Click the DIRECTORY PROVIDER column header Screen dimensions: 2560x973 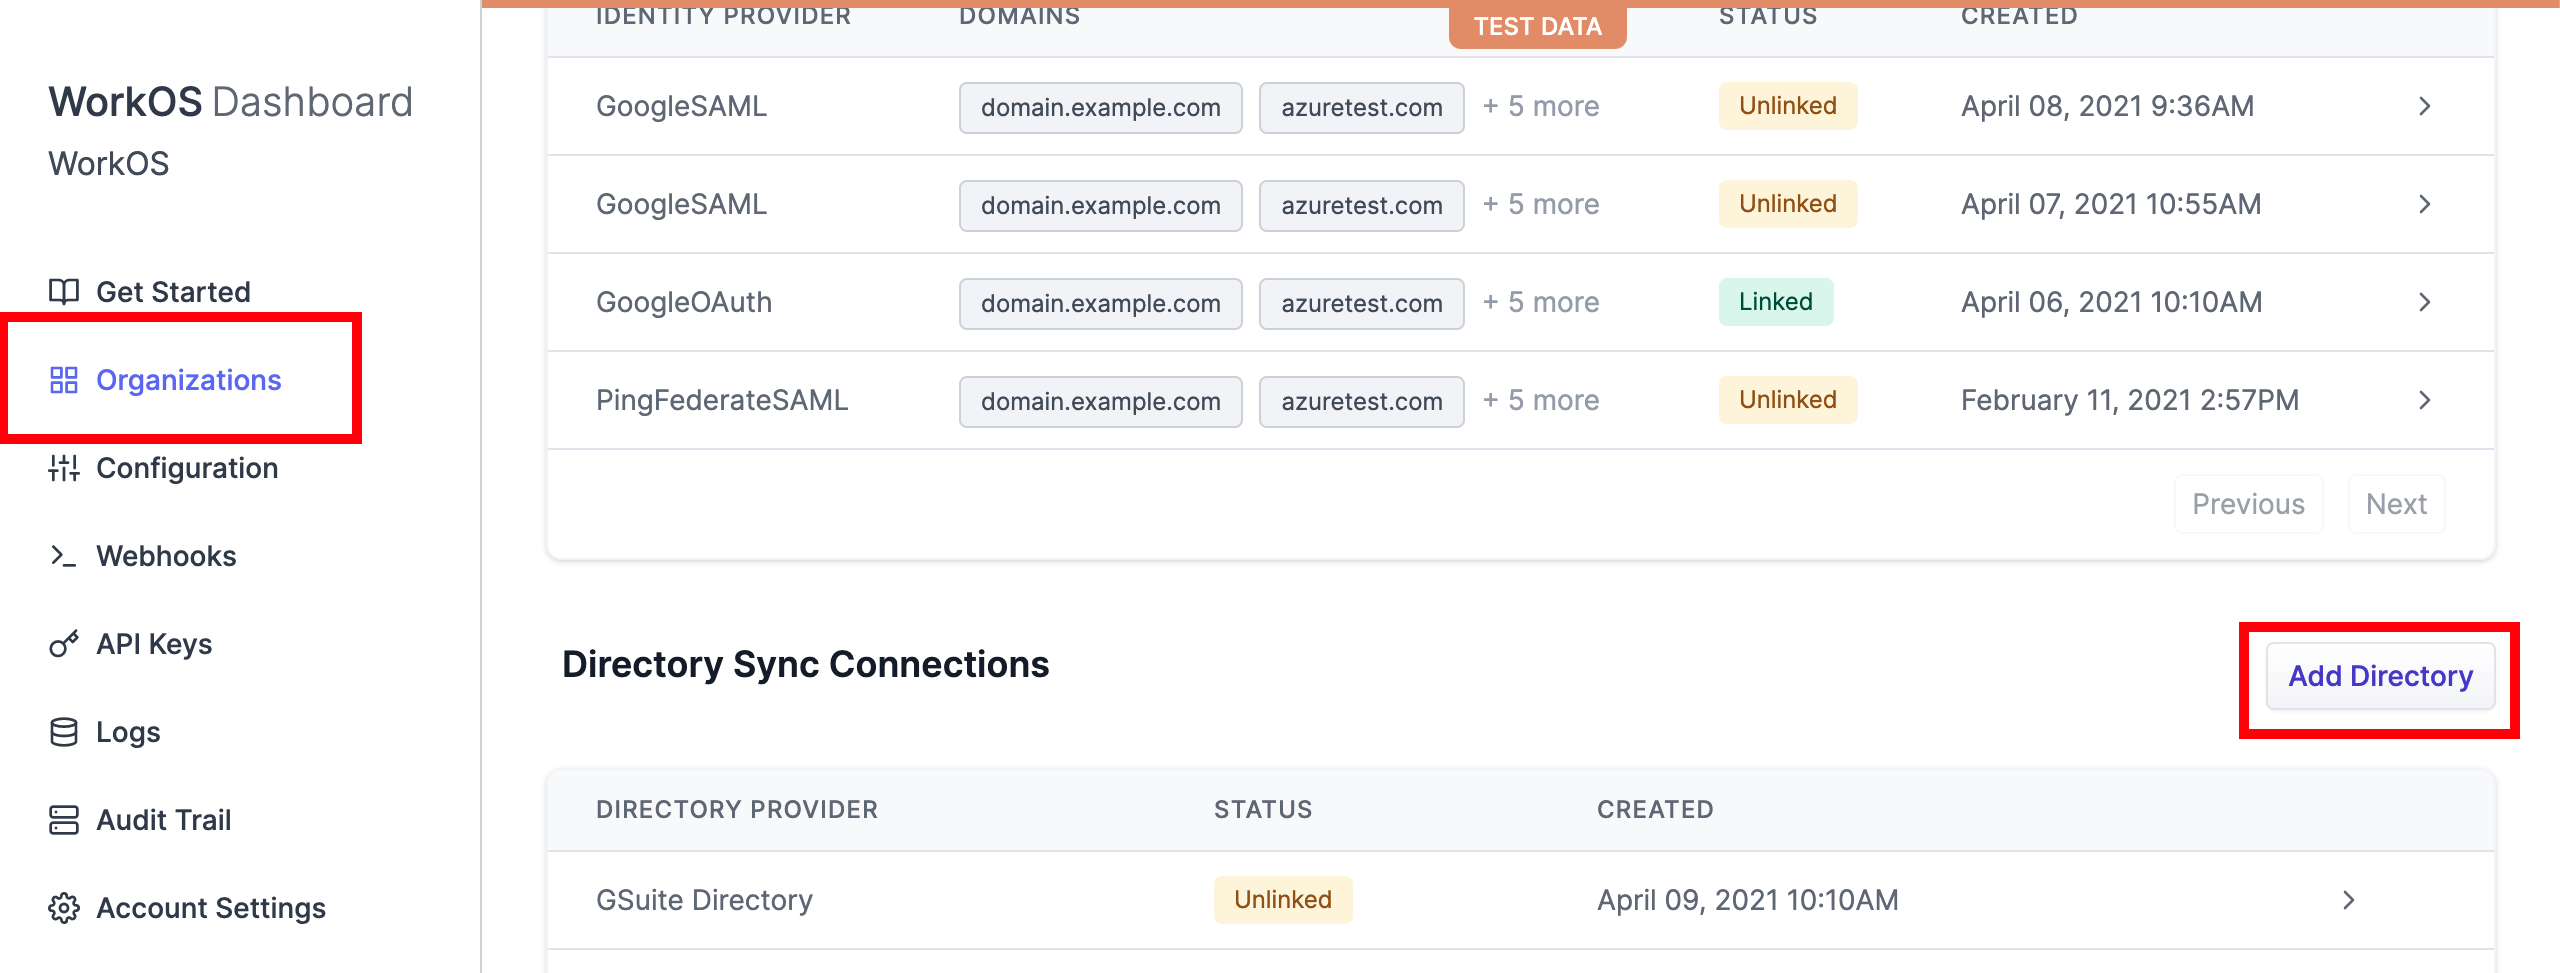click(x=737, y=810)
